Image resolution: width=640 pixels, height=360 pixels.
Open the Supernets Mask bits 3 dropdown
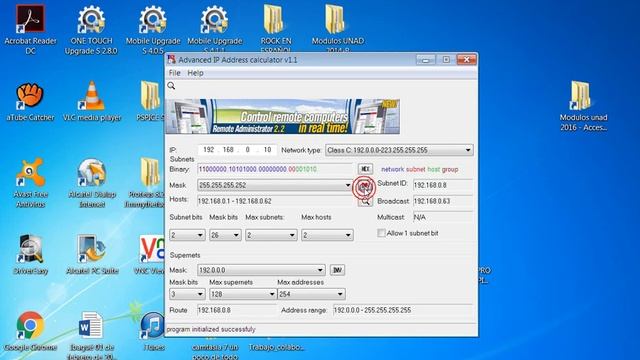pos(187,294)
